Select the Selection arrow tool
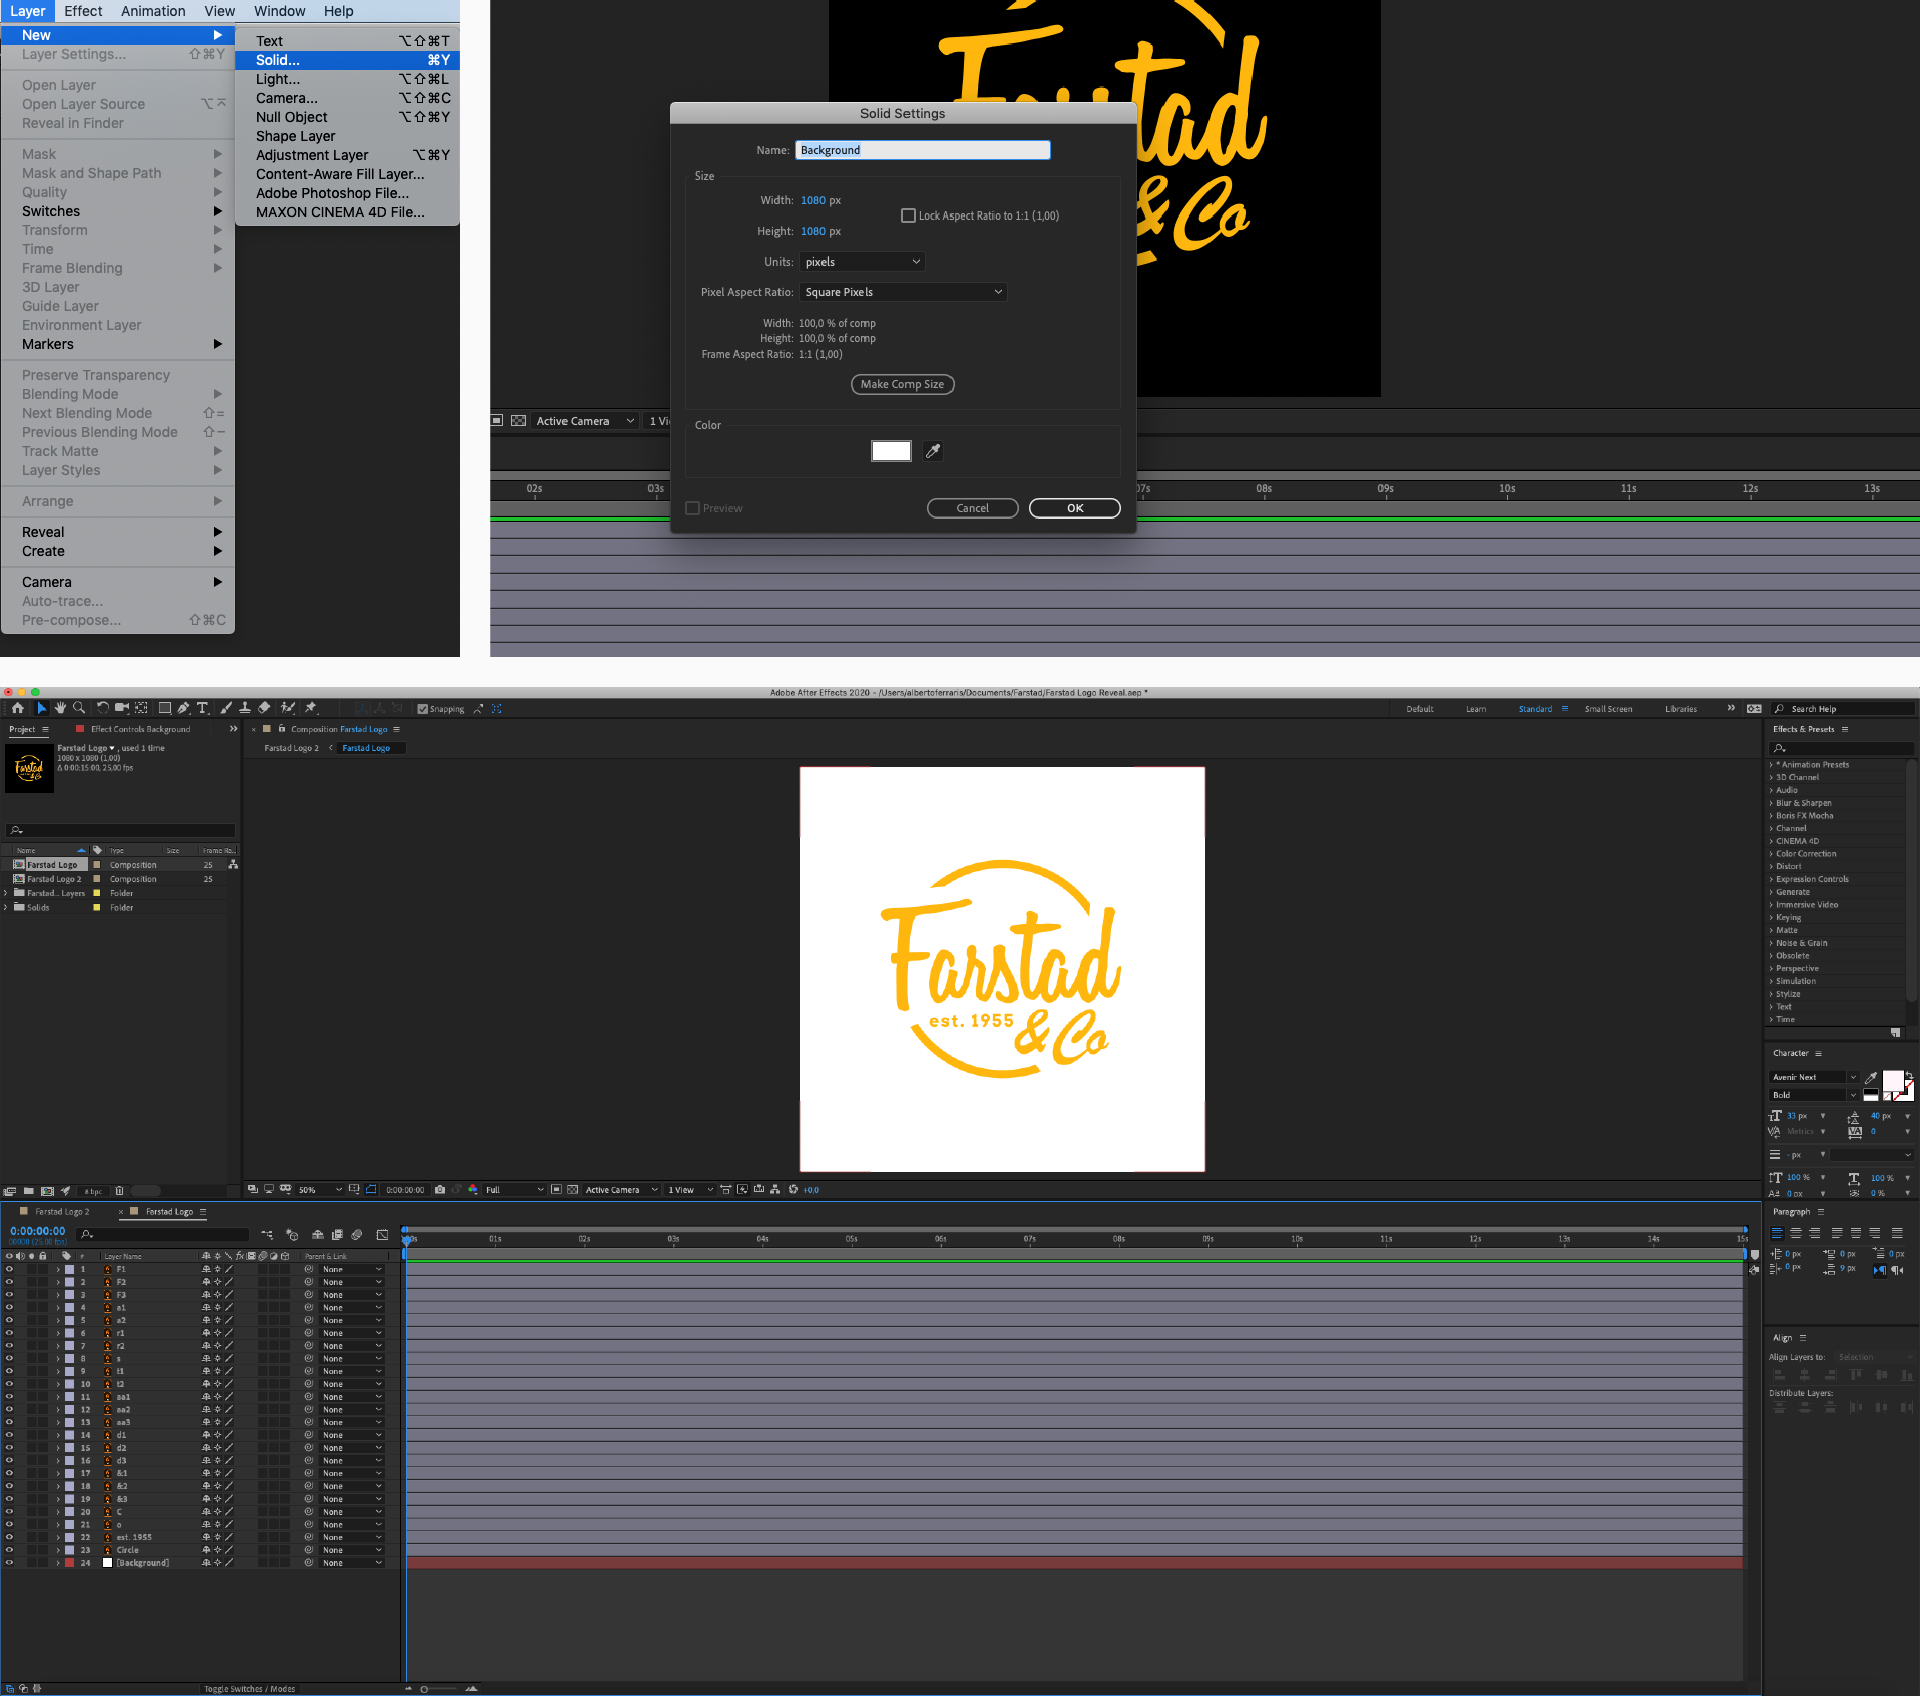This screenshot has height=1696, width=1920. (41, 708)
